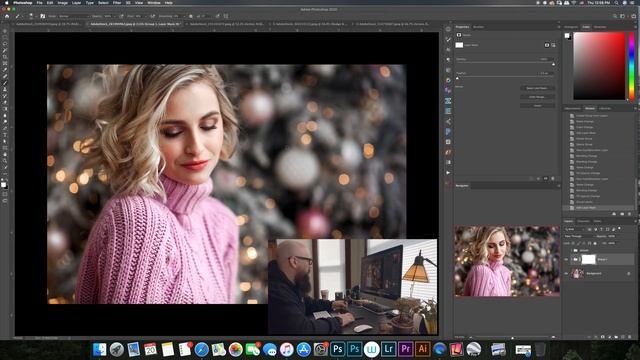Select the Pen tool
Viewport: 640px width, 360px height.
click(5, 128)
